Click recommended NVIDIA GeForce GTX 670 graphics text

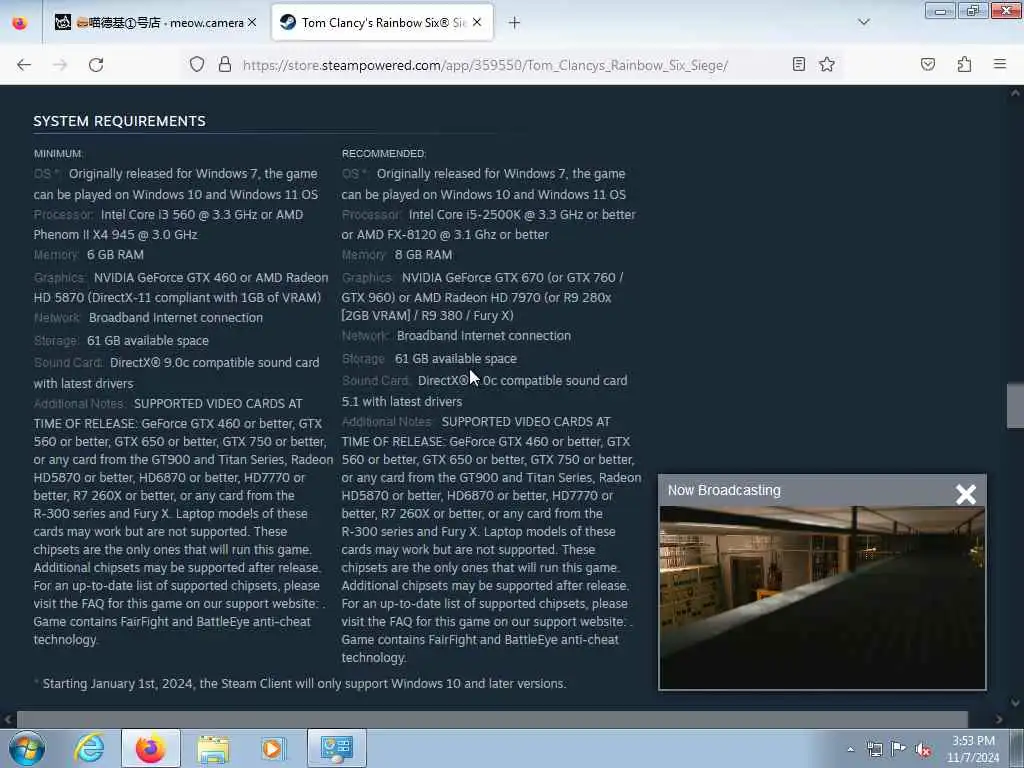(x=483, y=296)
